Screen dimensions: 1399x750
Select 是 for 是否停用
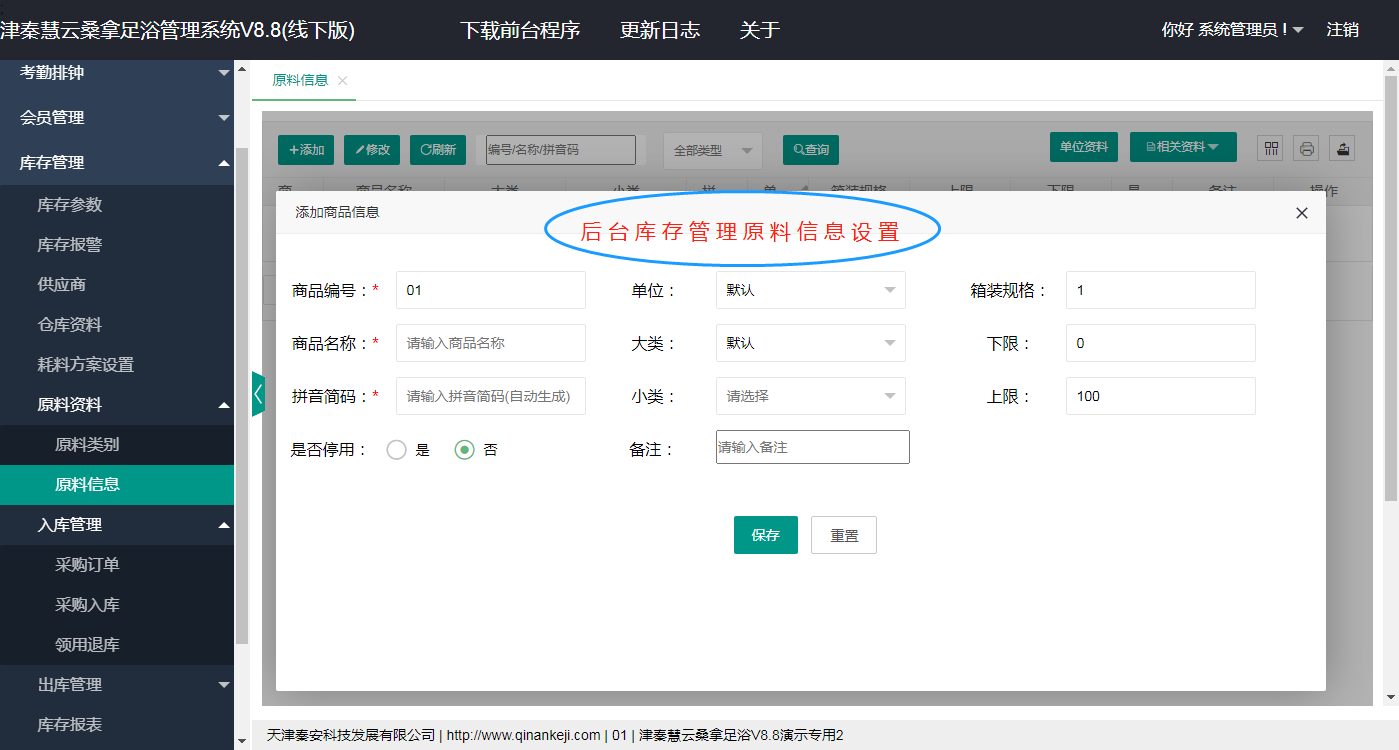397,450
